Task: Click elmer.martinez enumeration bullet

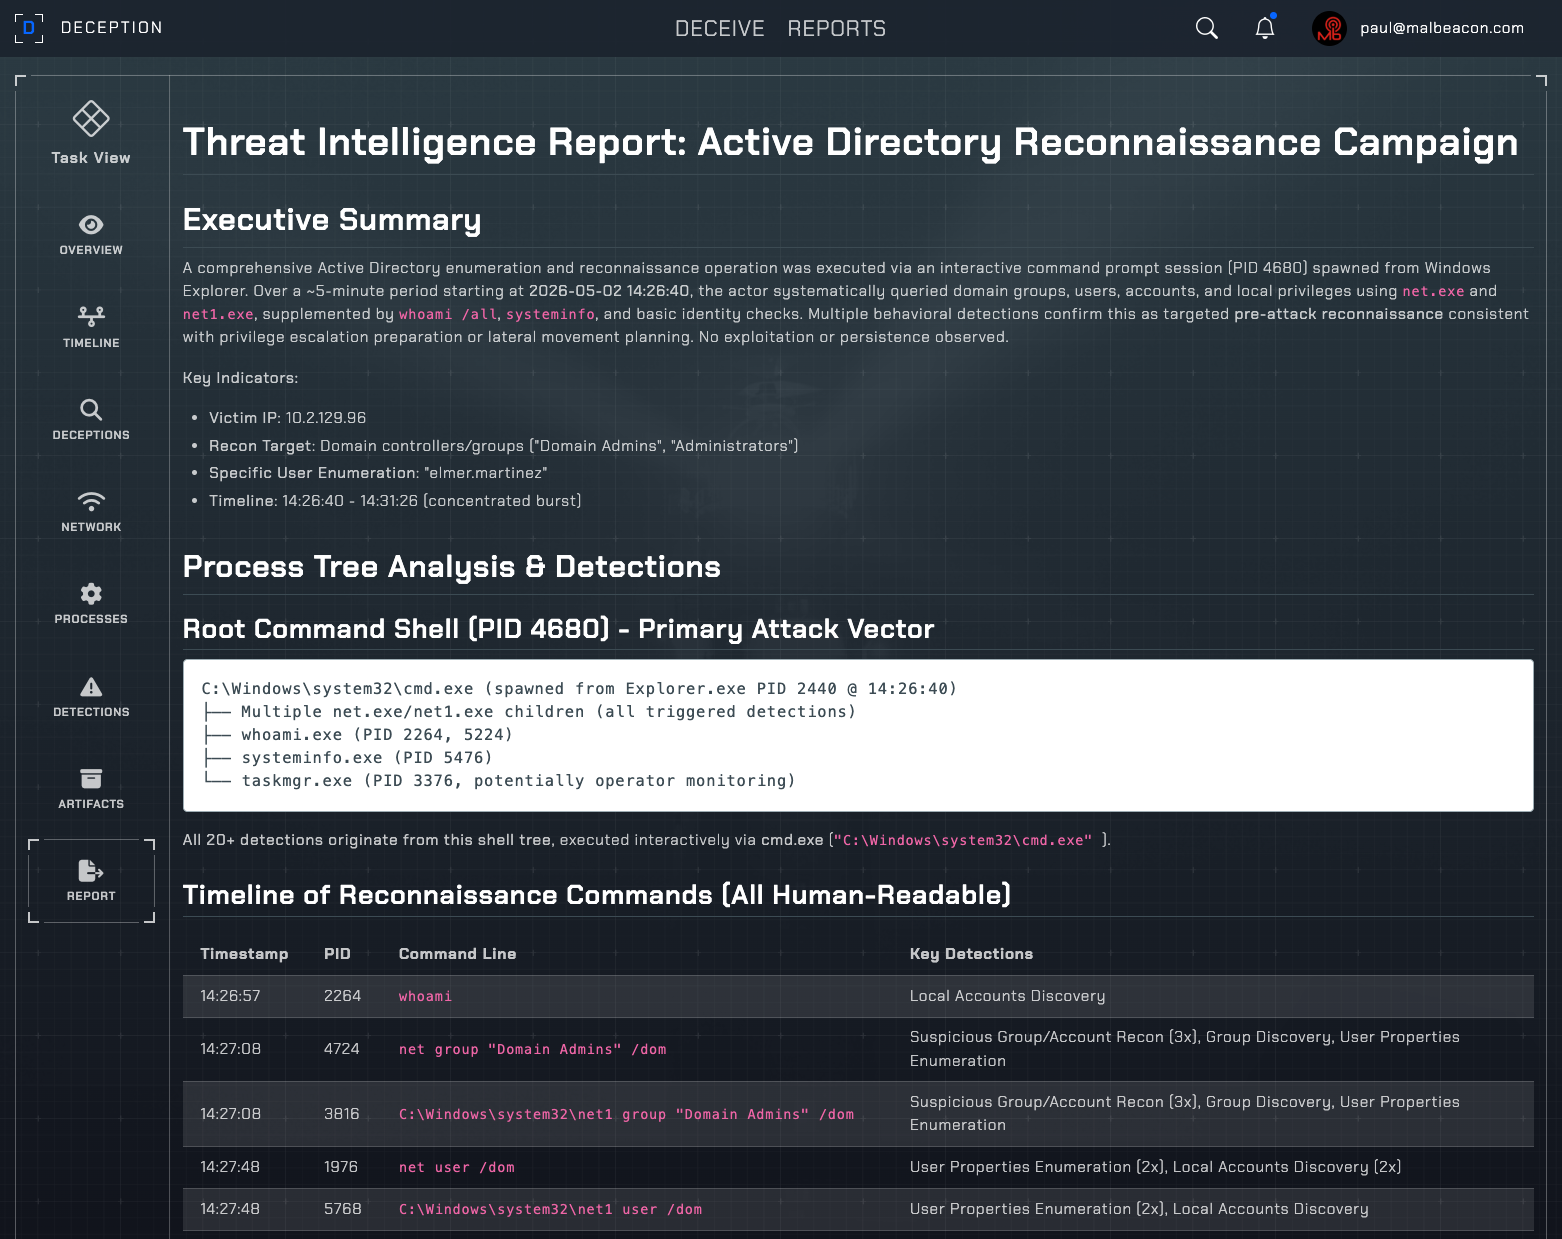Action: click(x=378, y=473)
